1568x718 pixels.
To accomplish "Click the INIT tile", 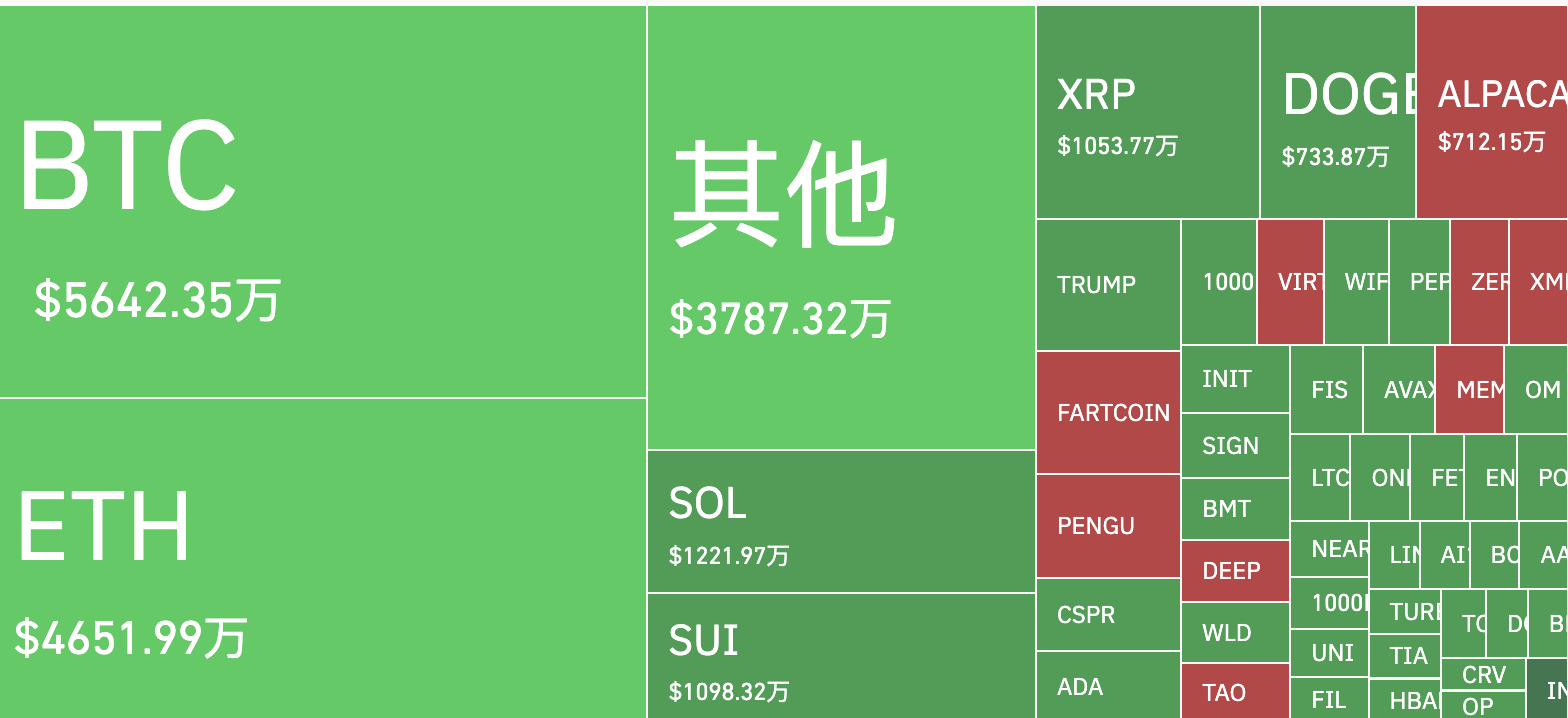I will pos(1235,379).
